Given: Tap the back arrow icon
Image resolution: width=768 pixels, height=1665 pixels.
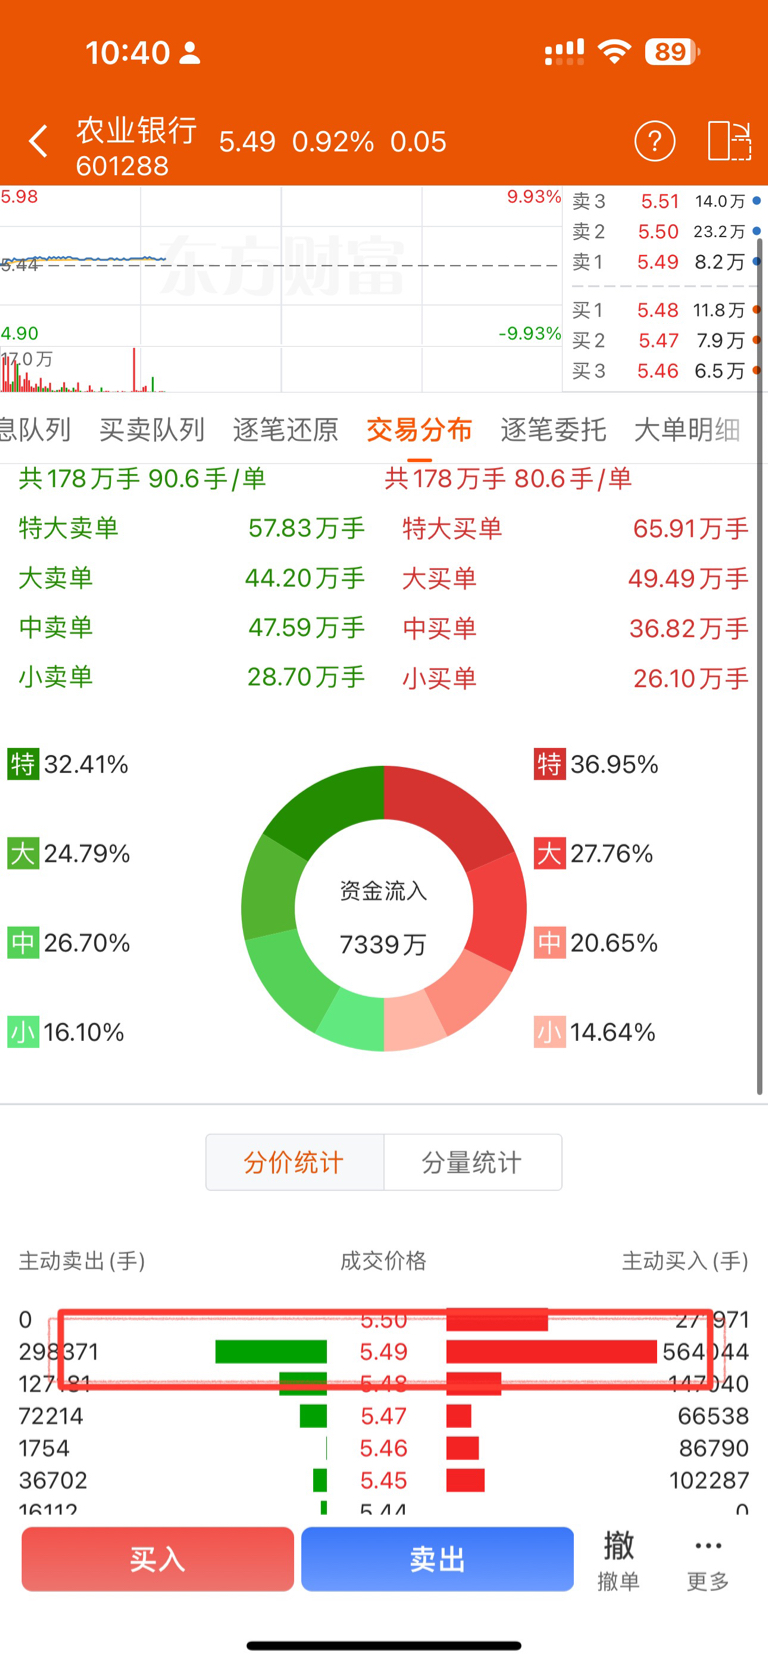Looking at the screenshot, I should point(38,141).
